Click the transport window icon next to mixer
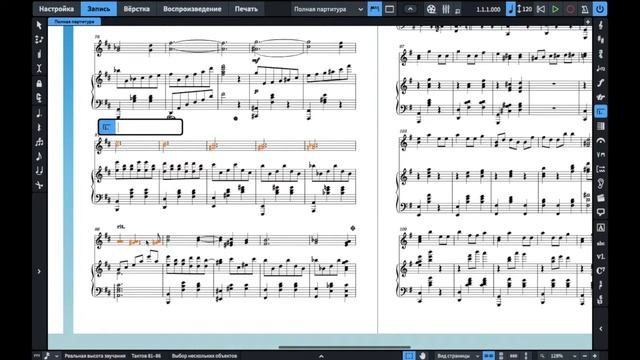The image size is (640, 360). tap(458, 10)
